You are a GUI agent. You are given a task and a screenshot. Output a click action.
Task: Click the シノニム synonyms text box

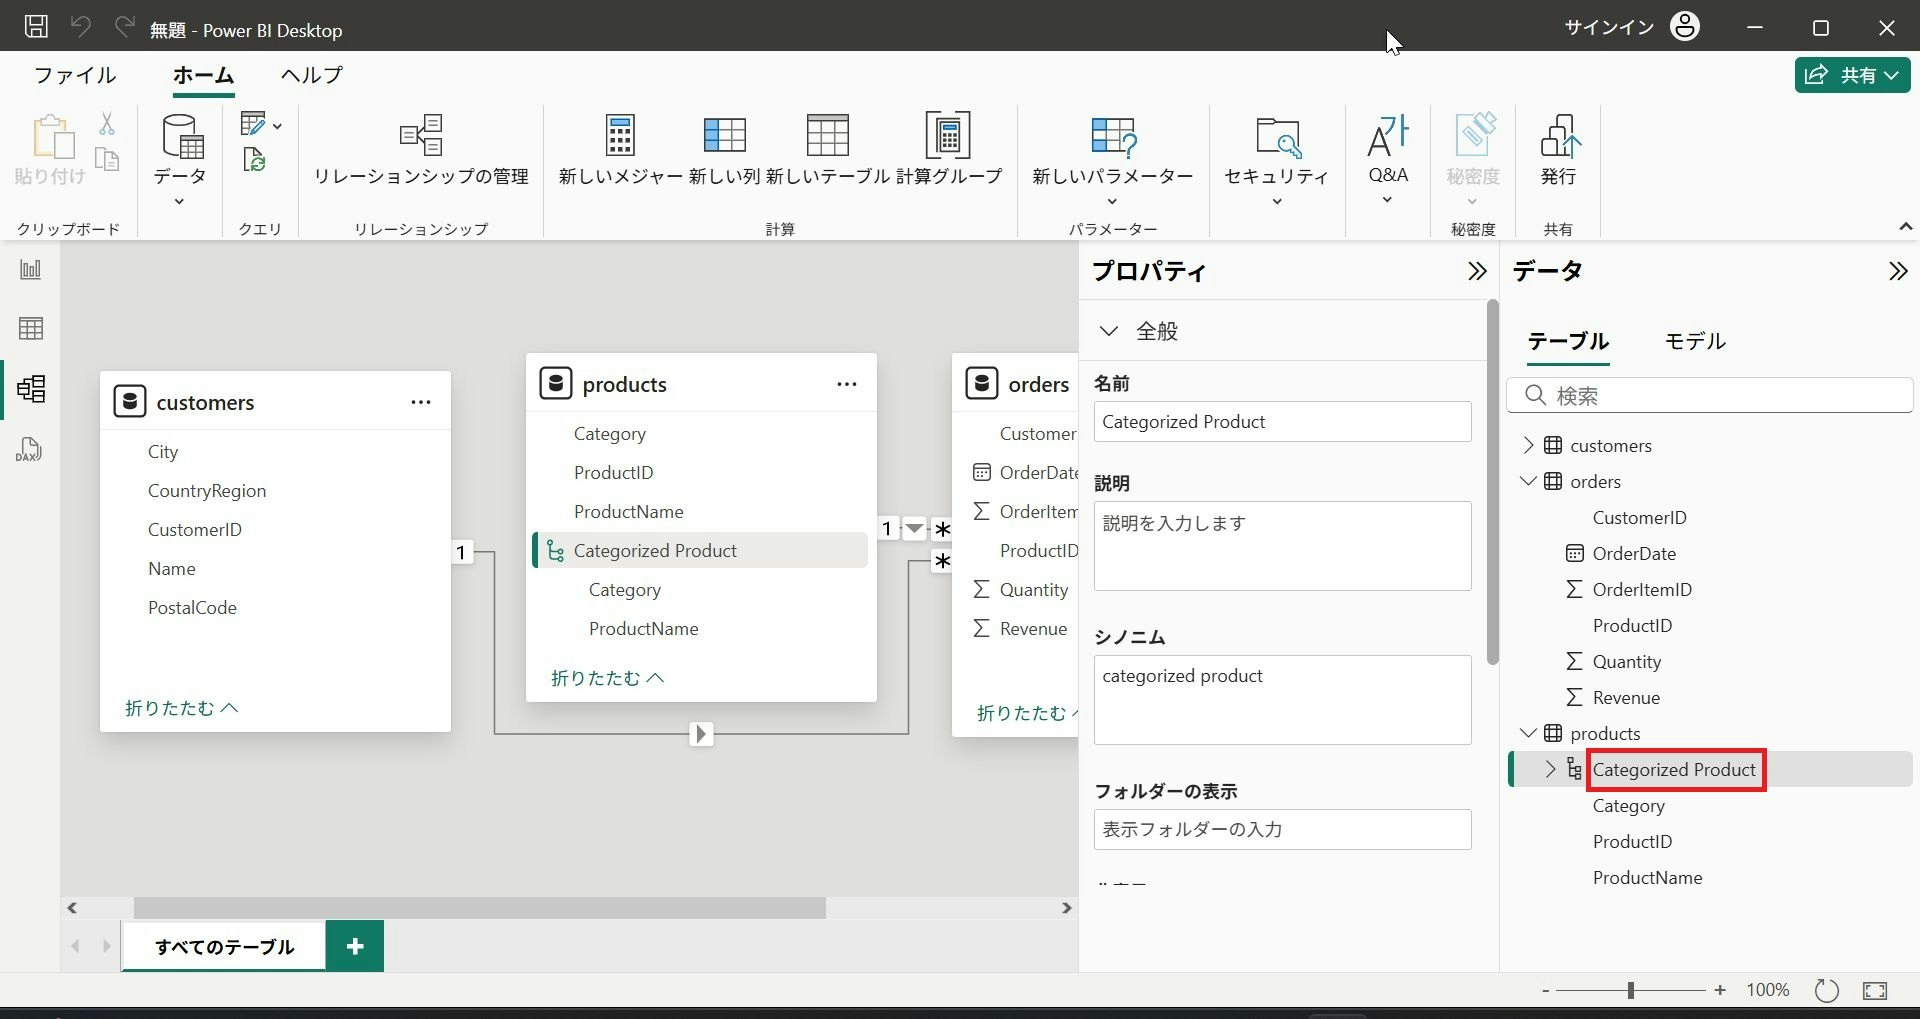(1283, 700)
